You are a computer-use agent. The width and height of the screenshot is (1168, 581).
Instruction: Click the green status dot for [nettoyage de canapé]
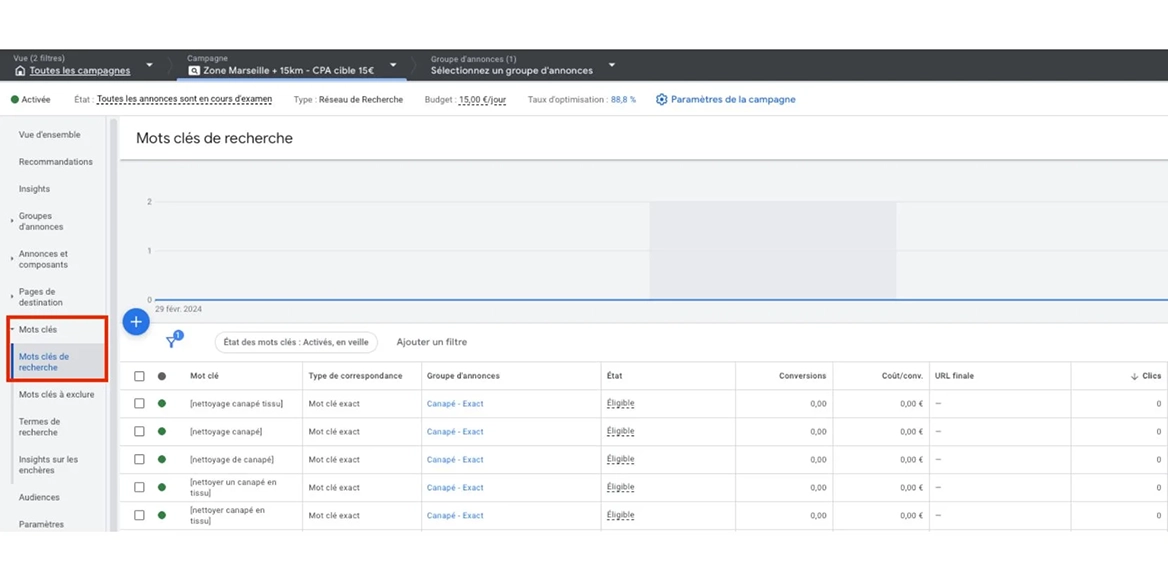pos(162,460)
